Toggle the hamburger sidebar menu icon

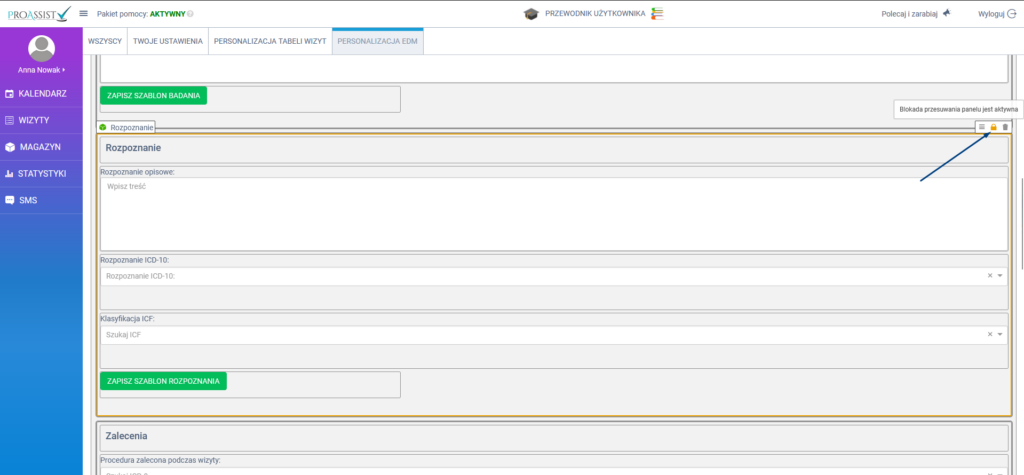[x=84, y=13]
